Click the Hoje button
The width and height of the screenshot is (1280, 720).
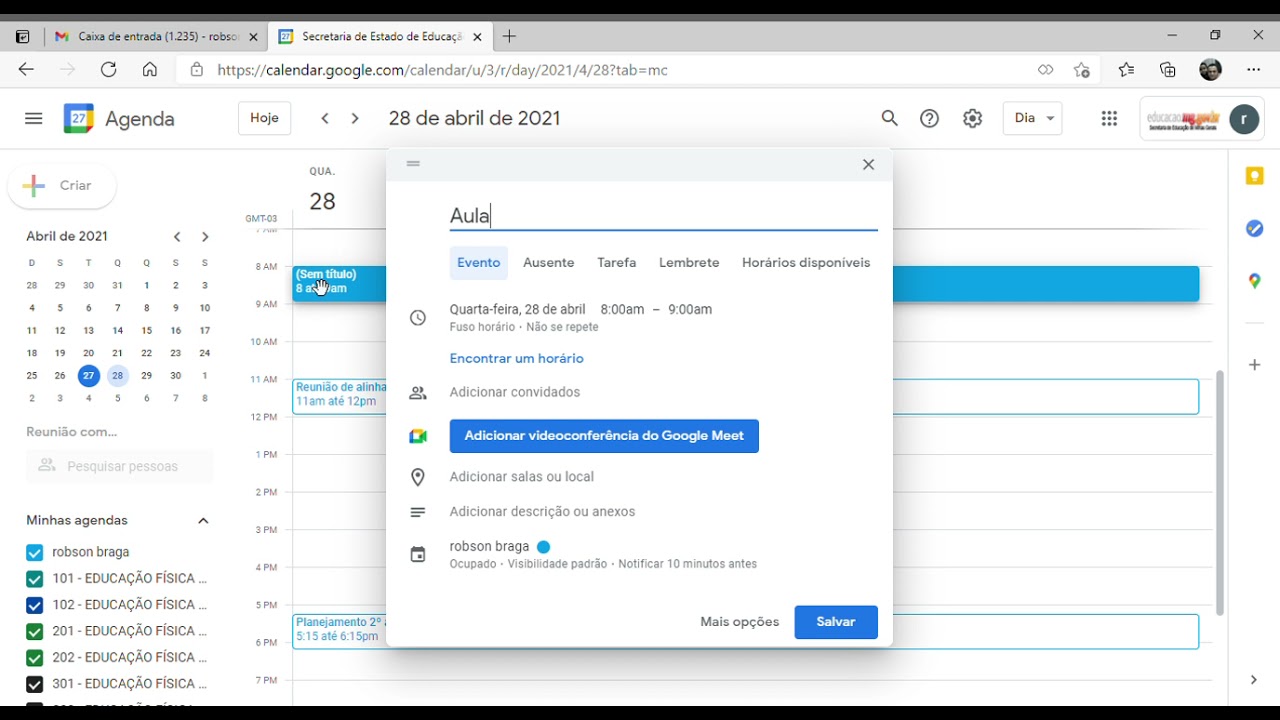(x=265, y=118)
